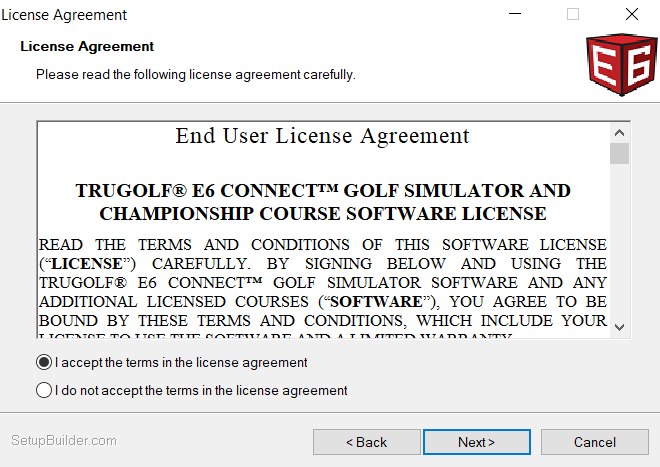Click the scrollbar track below the thumb
660x467 pixels.
click(x=619, y=250)
